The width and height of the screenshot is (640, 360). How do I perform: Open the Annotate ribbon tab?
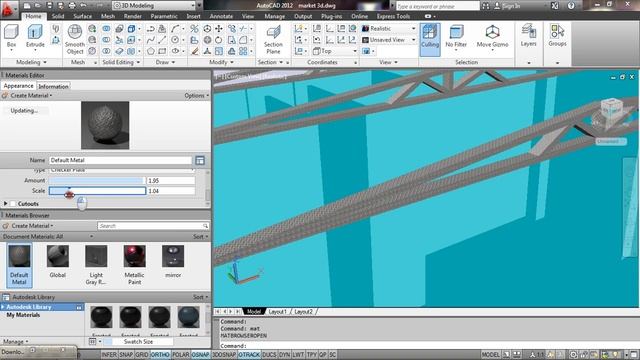click(221, 16)
